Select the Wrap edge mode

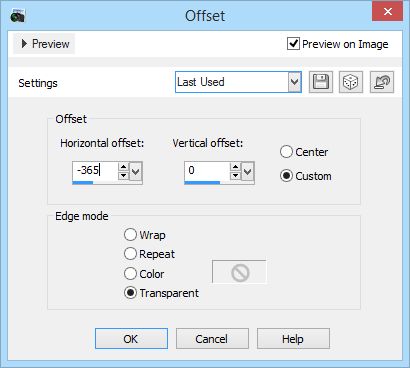pyautogui.click(x=130, y=235)
